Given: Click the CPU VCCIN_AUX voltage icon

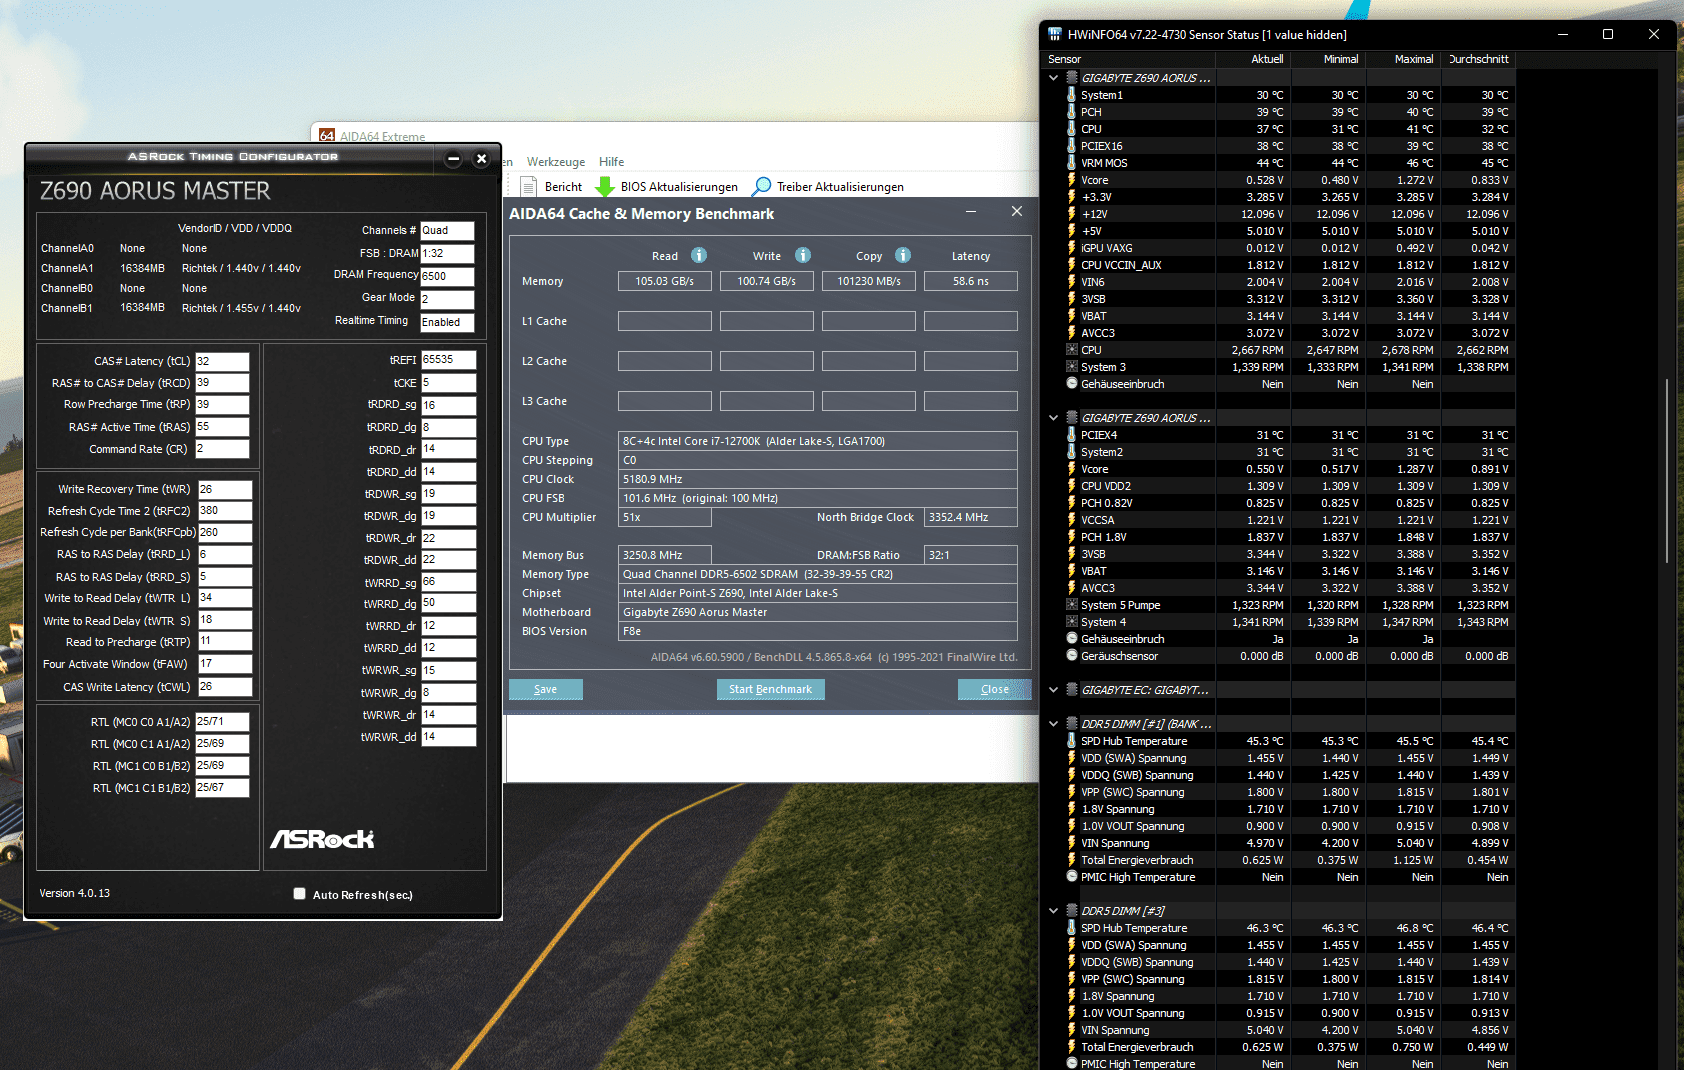Looking at the screenshot, I should point(1072,265).
